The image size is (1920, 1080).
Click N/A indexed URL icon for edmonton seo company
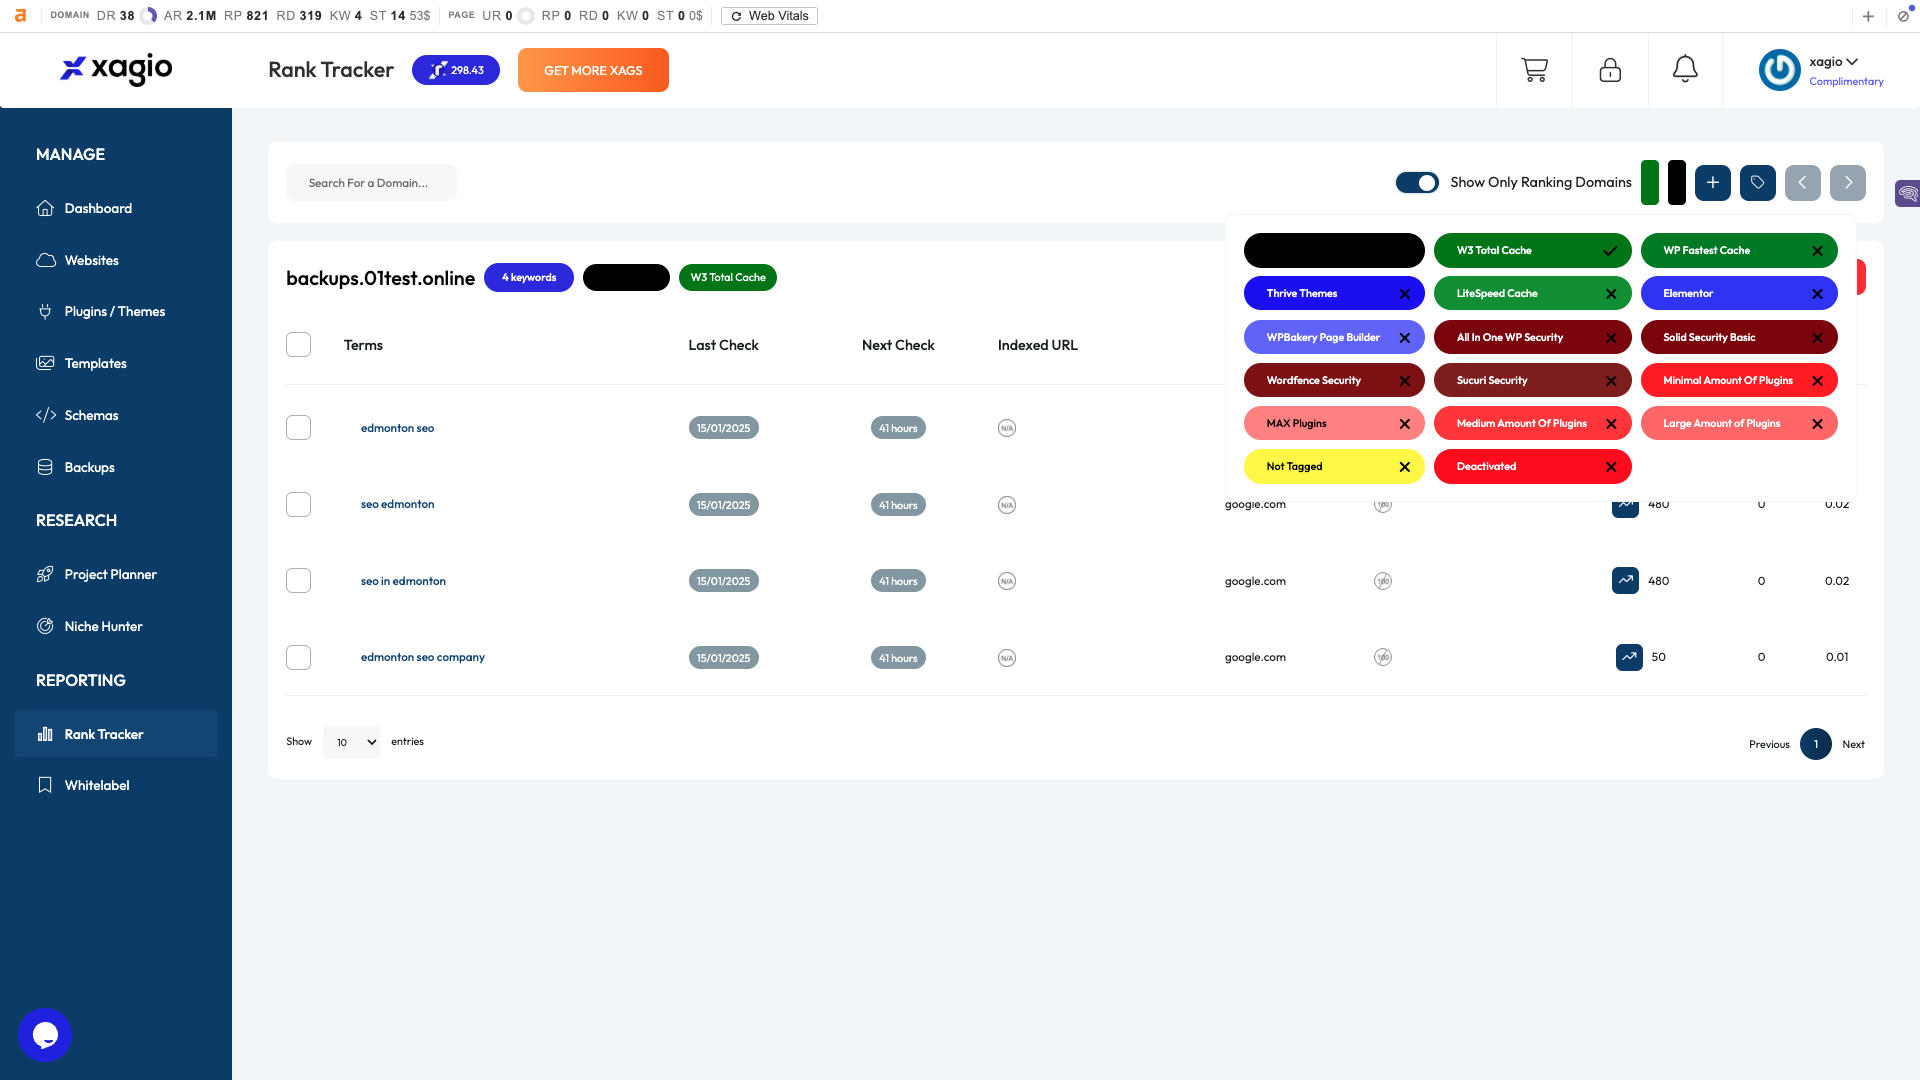[x=1007, y=658]
